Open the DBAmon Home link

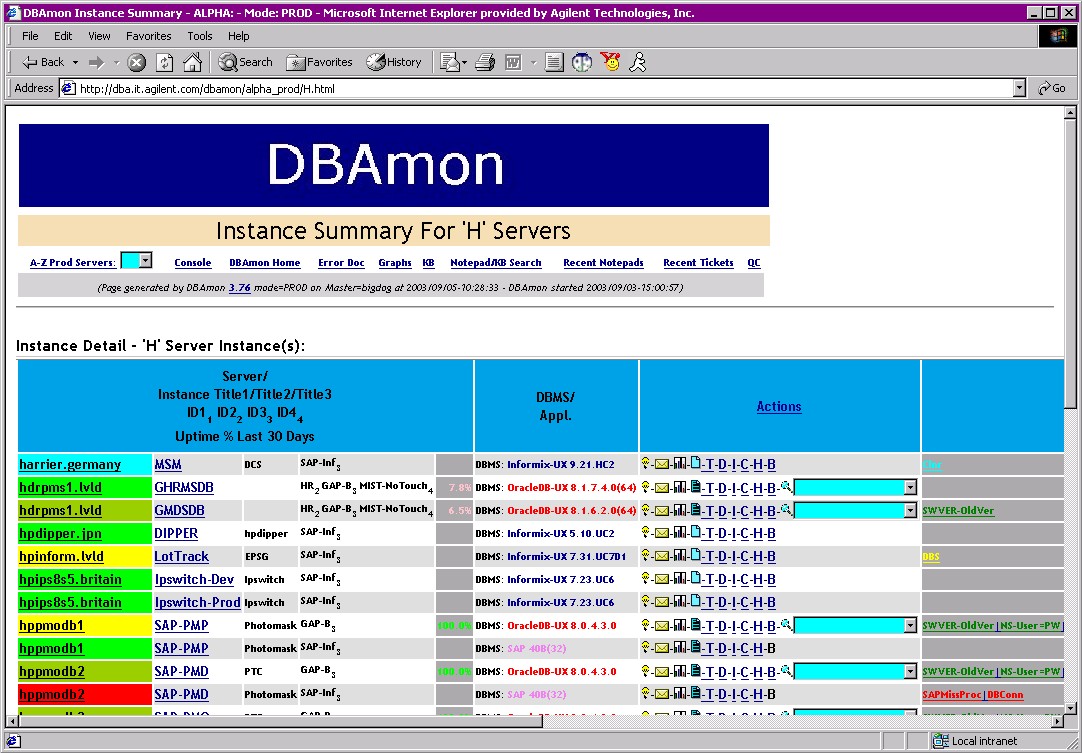click(x=265, y=262)
